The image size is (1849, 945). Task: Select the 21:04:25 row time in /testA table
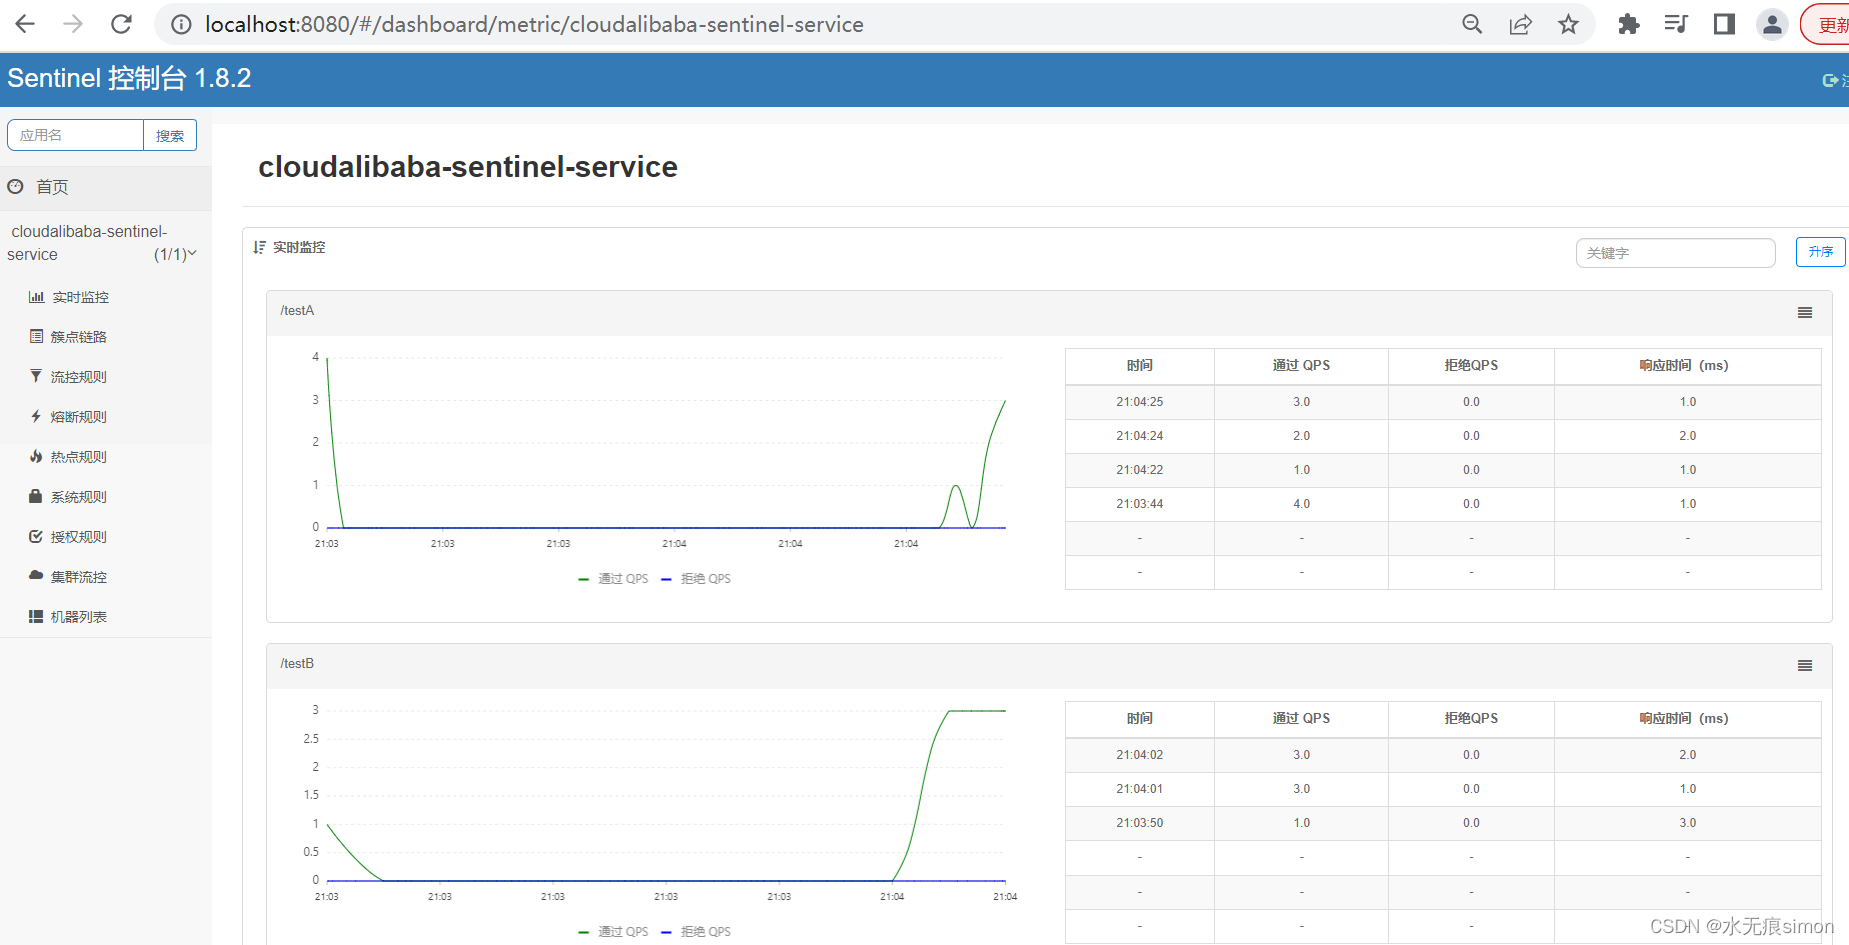(x=1140, y=402)
